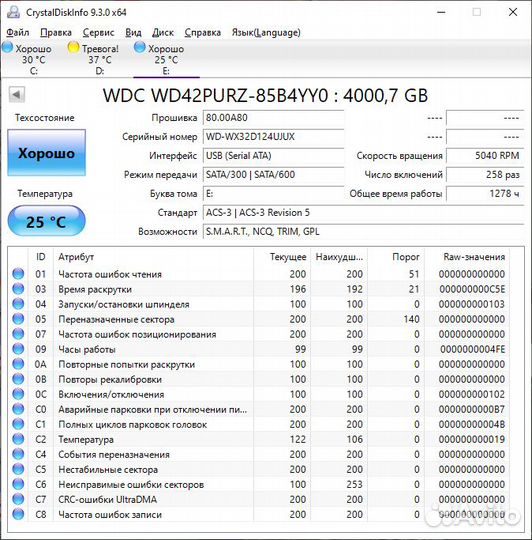Click status orb for attribute C6
Image resolution: width=532 pixels, height=540 pixels.
click(x=18, y=484)
